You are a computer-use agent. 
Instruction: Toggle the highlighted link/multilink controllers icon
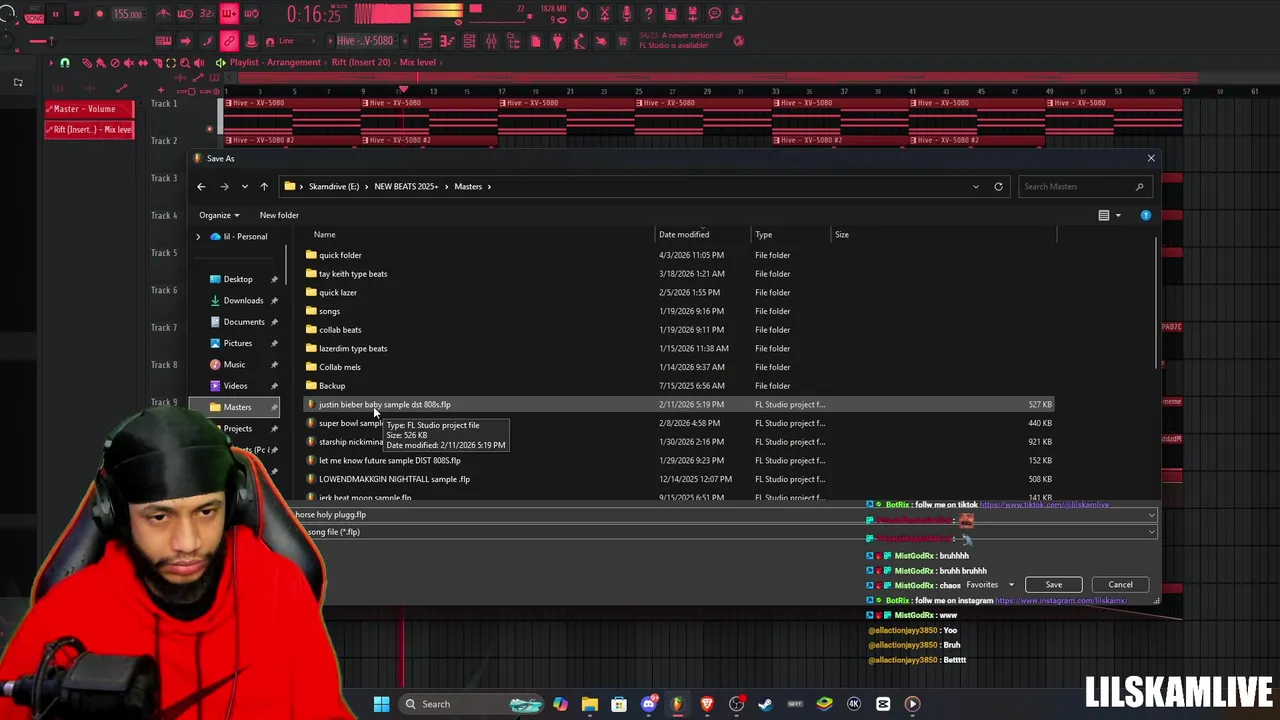tap(229, 41)
